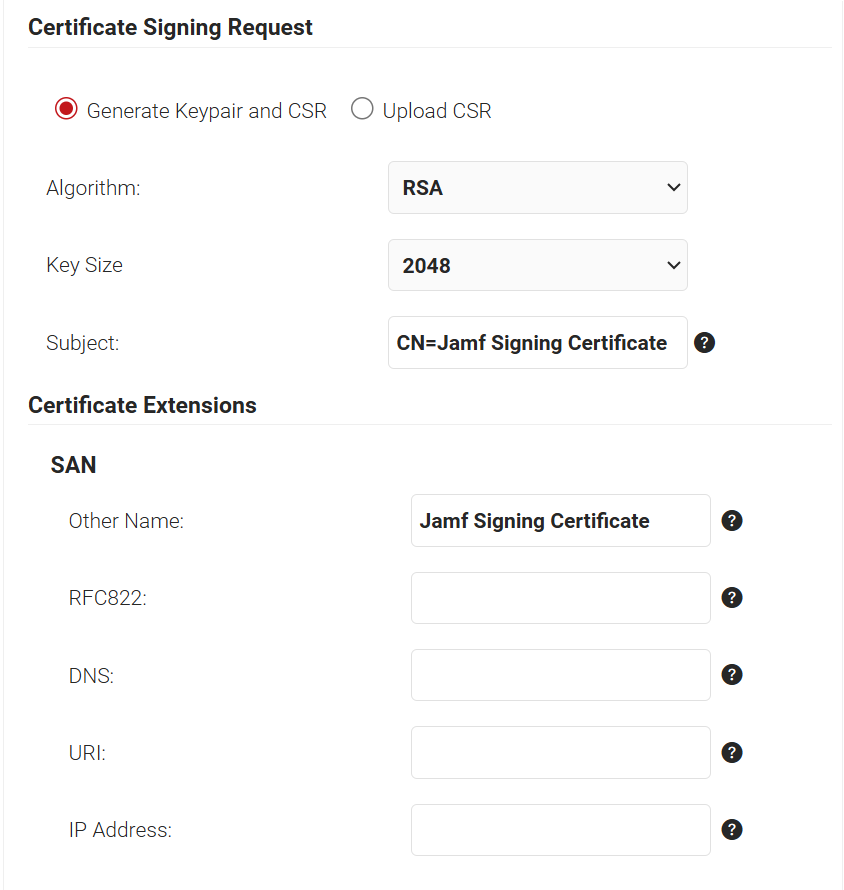Viewport: 844px width, 890px height.
Task: Focus the Other Name text field
Action: (560, 521)
